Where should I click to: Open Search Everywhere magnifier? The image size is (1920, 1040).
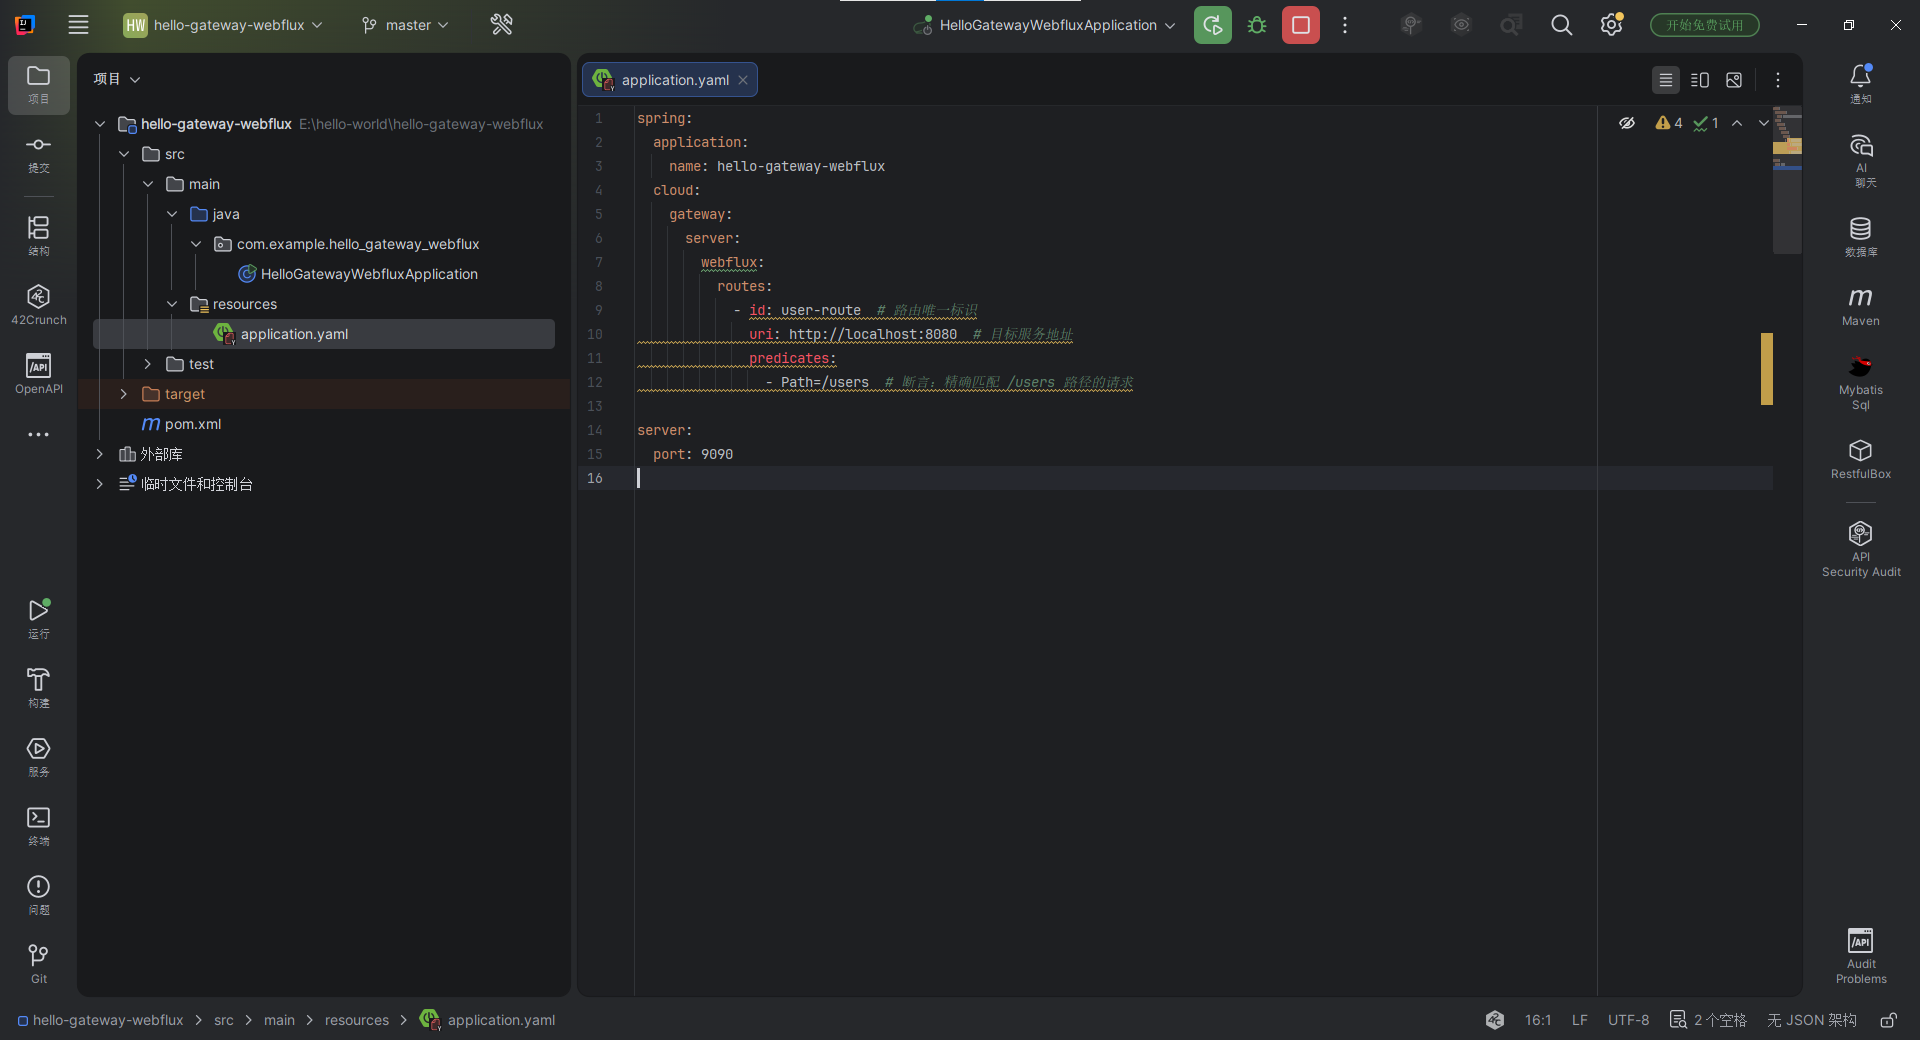1561,25
